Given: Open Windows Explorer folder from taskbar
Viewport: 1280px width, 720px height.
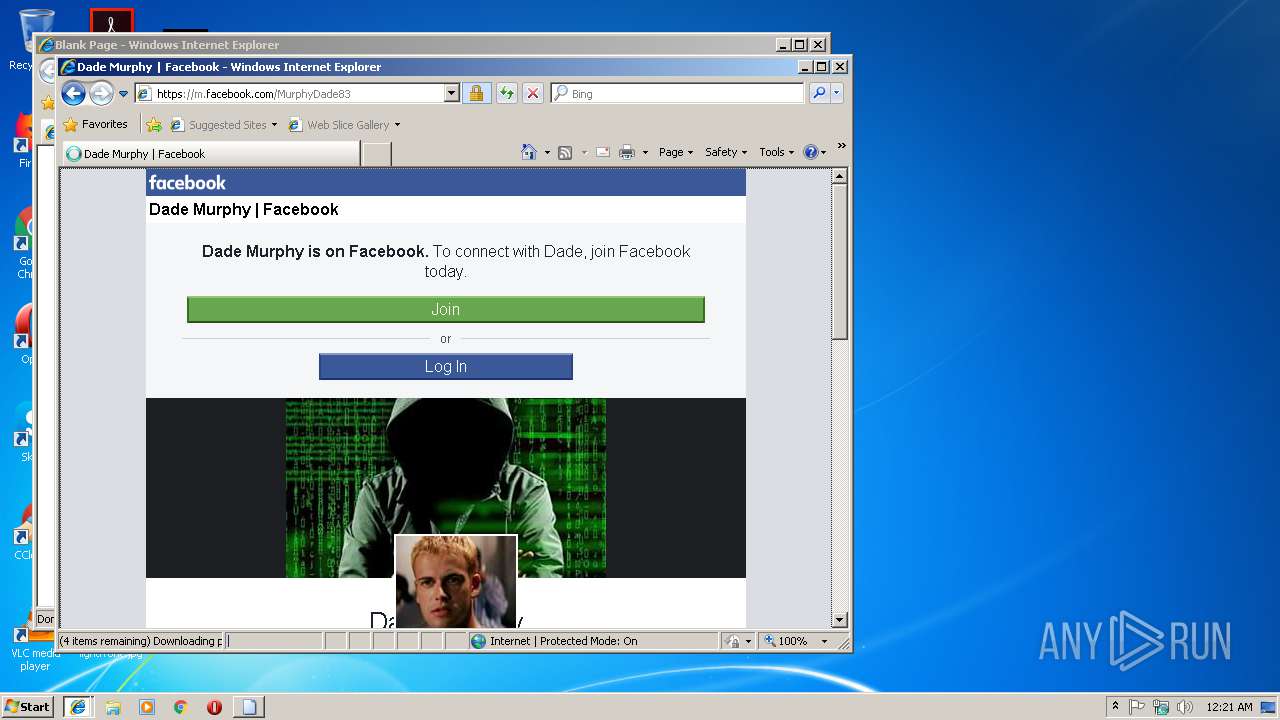Looking at the screenshot, I should point(113,707).
